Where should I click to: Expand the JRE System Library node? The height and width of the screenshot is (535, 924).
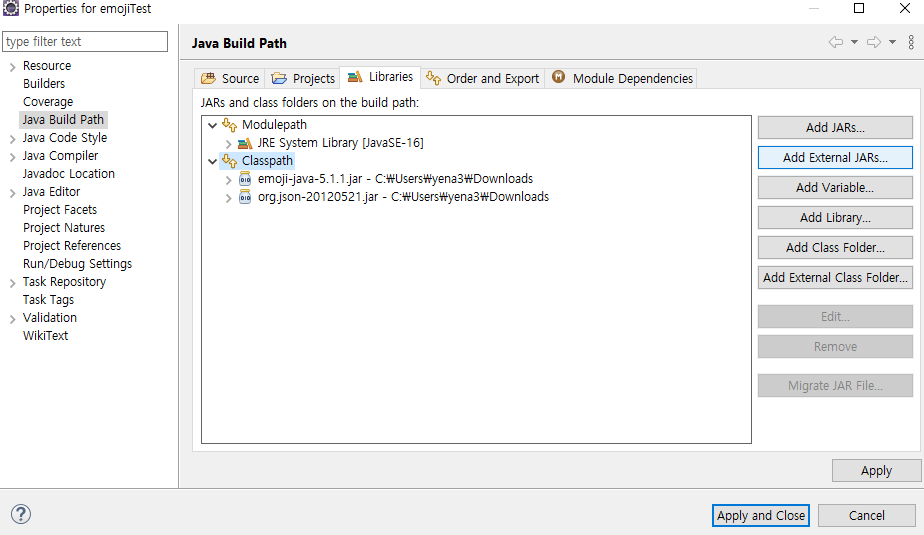pos(229,144)
